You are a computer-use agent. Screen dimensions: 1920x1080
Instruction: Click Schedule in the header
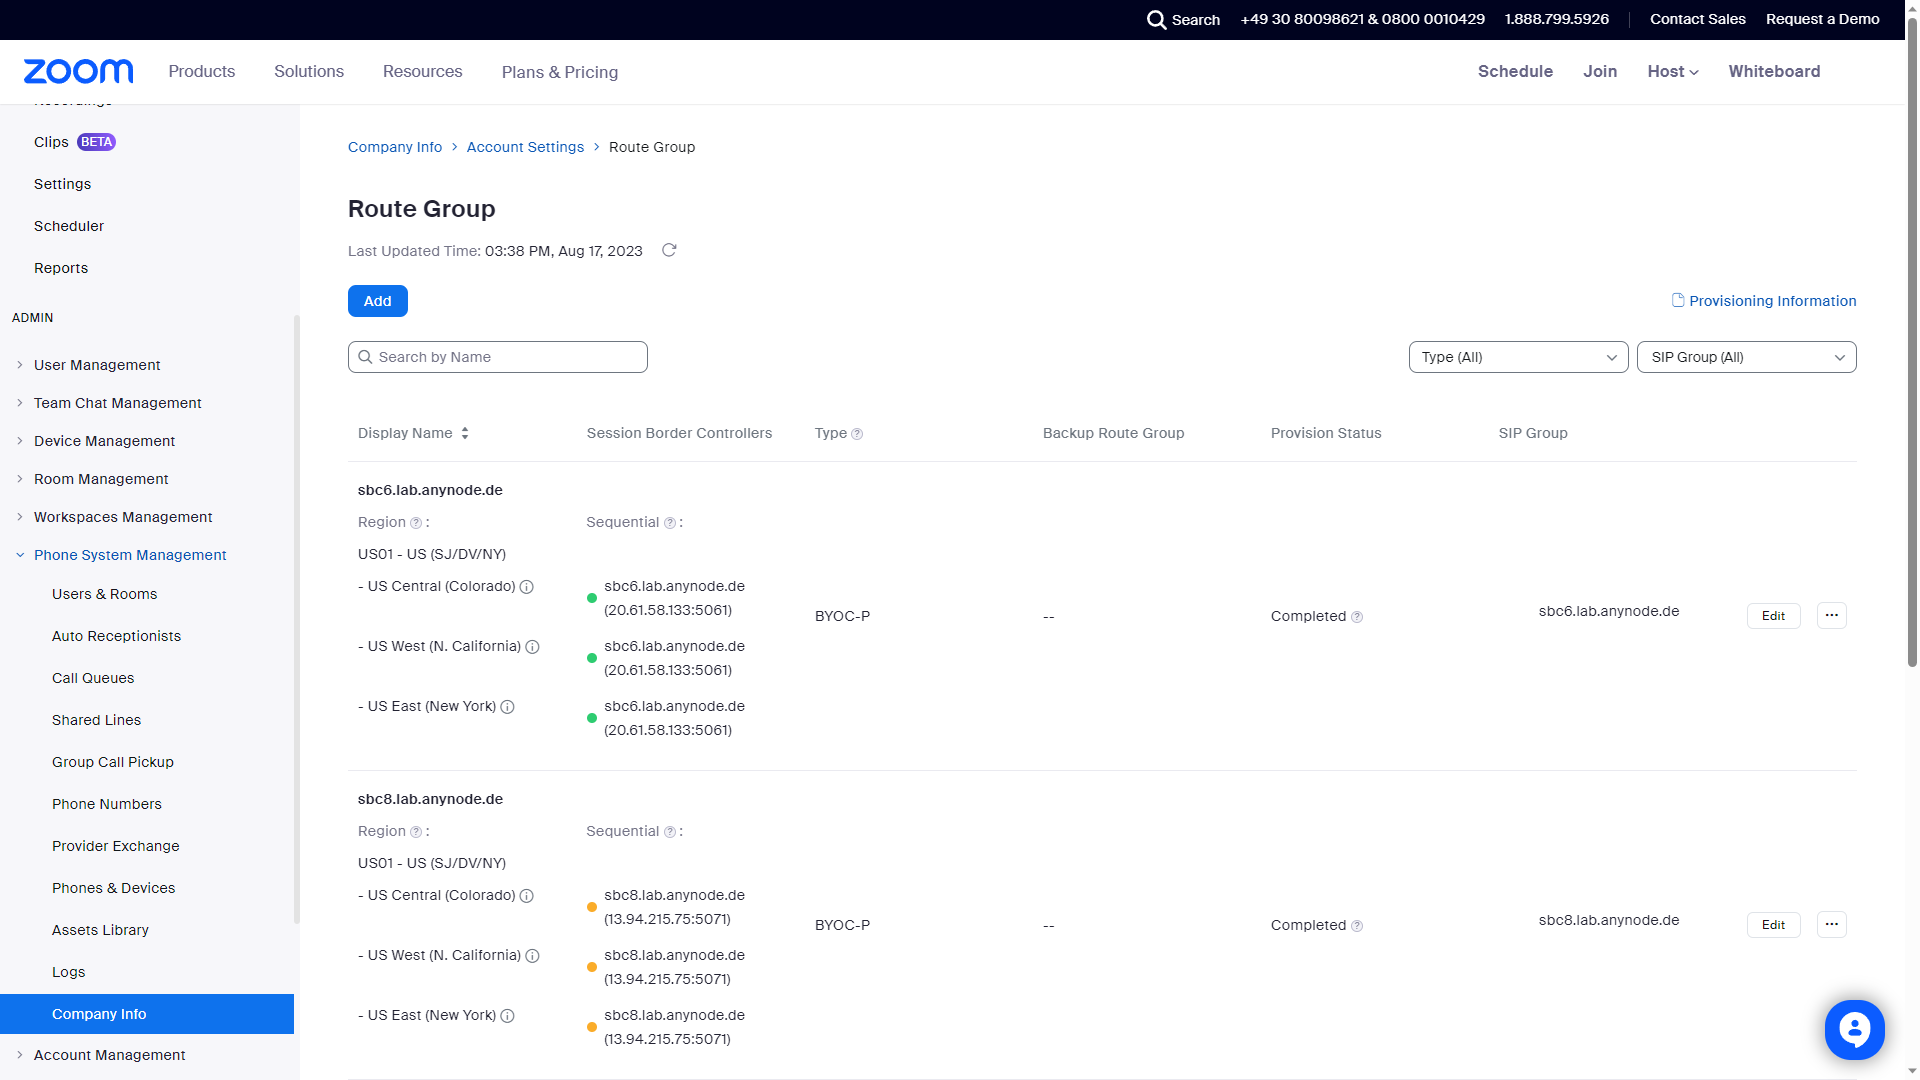click(1515, 71)
